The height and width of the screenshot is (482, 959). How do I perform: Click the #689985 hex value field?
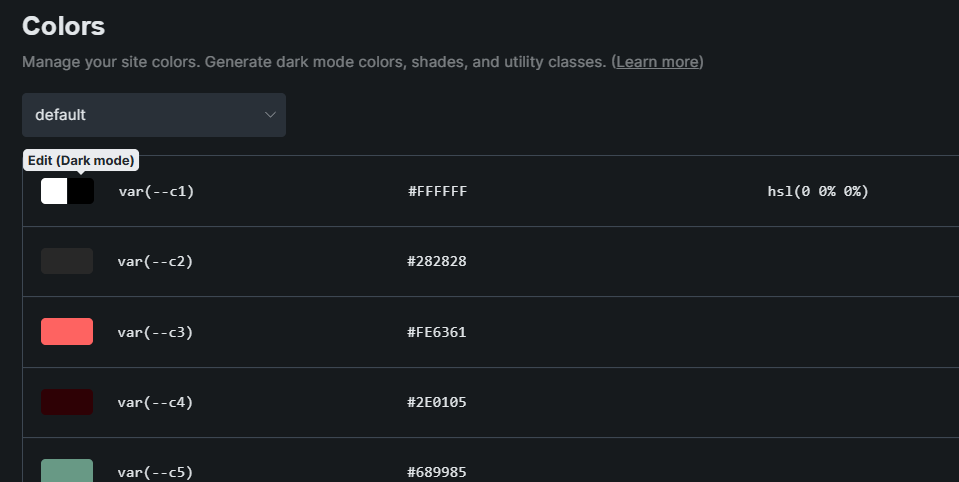point(437,472)
